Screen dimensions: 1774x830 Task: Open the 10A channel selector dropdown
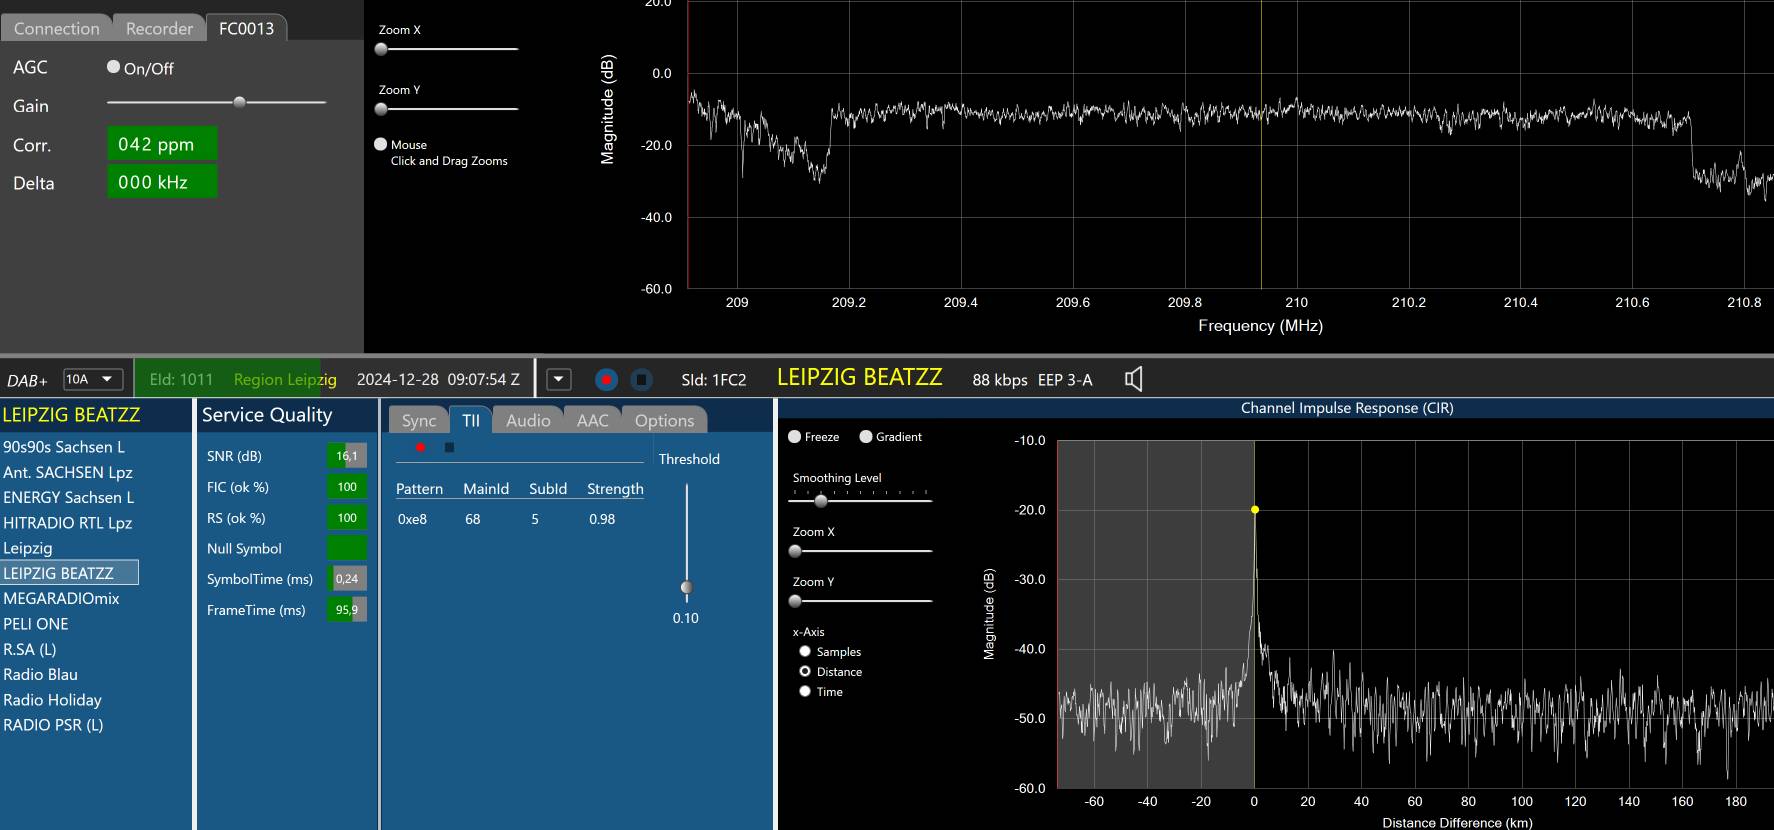93,380
